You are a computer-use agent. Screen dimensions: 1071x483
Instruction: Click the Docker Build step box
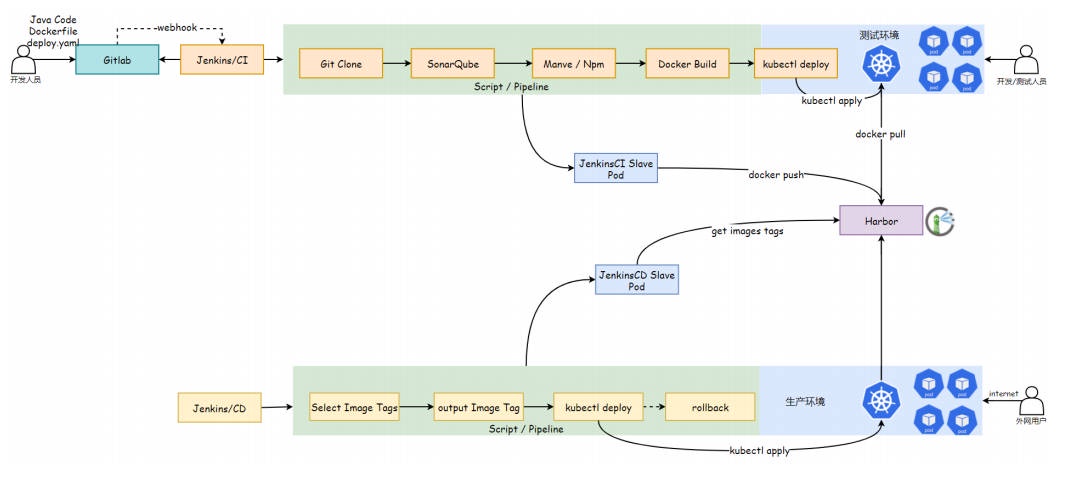[x=686, y=64]
